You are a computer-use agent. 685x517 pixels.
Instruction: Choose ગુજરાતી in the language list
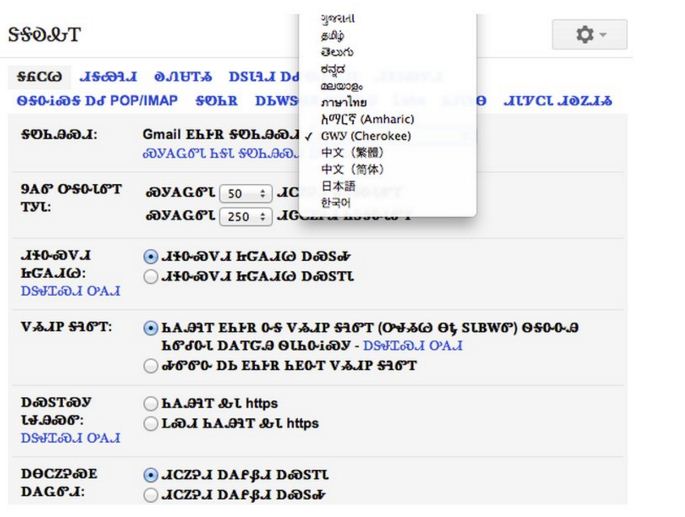pos(338,18)
